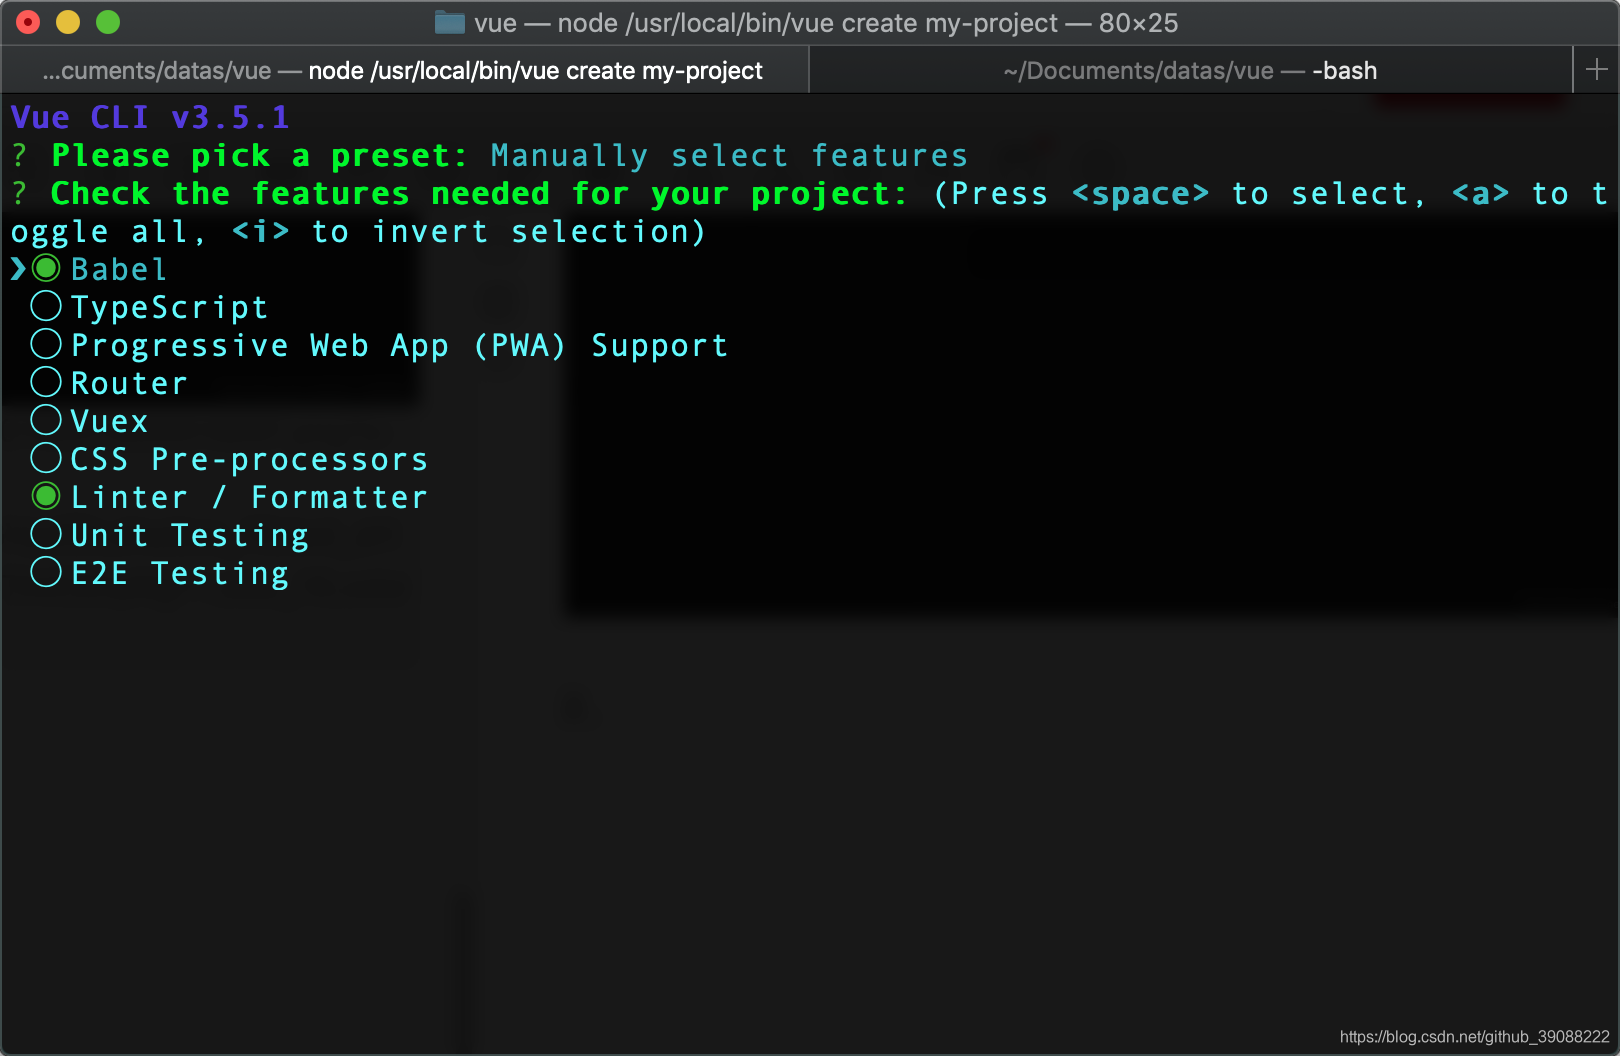Click the <space> key hint text
The image size is (1620, 1056).
point(1140,194)
